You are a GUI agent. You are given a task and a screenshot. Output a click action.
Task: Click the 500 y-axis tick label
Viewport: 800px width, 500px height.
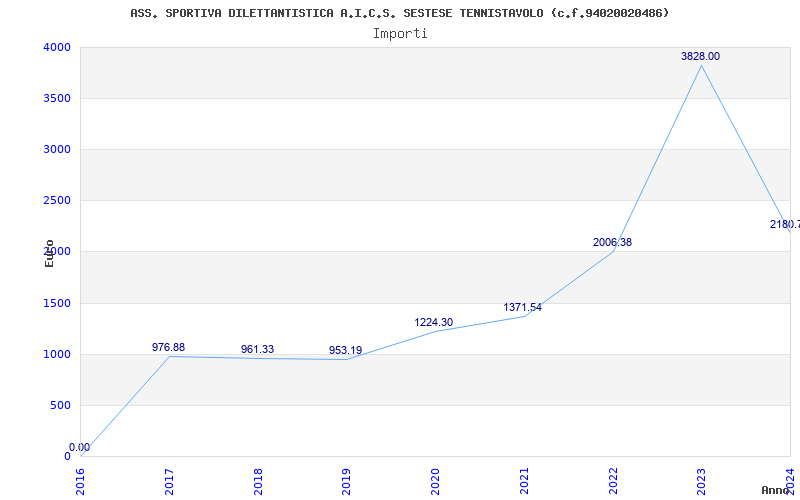pyautogui.click(x=61, y=406)
